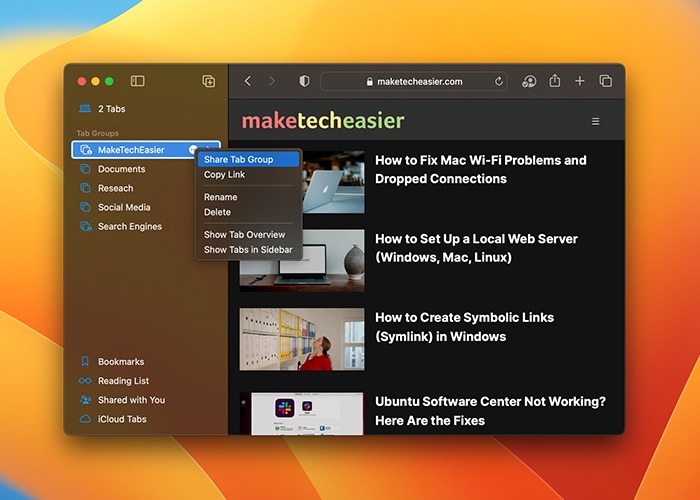Image resolution: width=700 pixels, height=500 pixels.
Task: Click the collaborate profile icon in the toolbar
Action: point(529,81)
